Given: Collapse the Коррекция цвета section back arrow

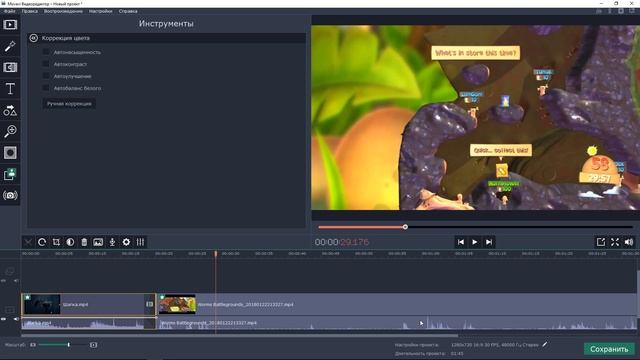Looking at the screenshot, I should pyautogui.click(x=33, y=38).
